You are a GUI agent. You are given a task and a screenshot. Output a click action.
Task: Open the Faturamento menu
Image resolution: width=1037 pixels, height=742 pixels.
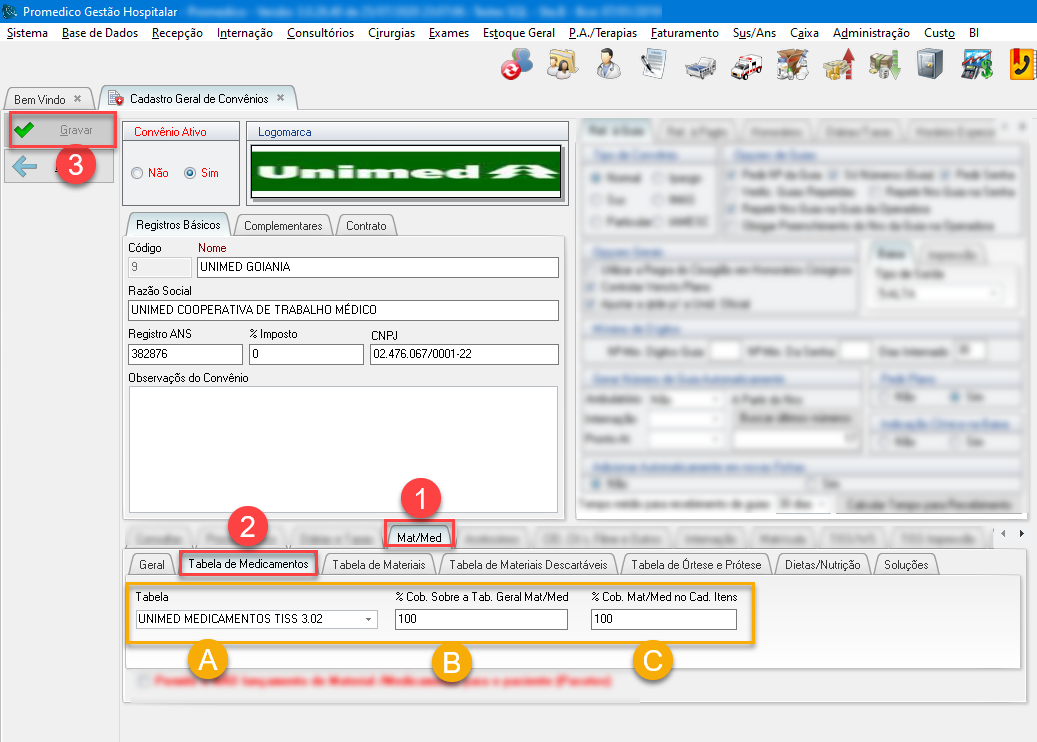pos(684,33)
